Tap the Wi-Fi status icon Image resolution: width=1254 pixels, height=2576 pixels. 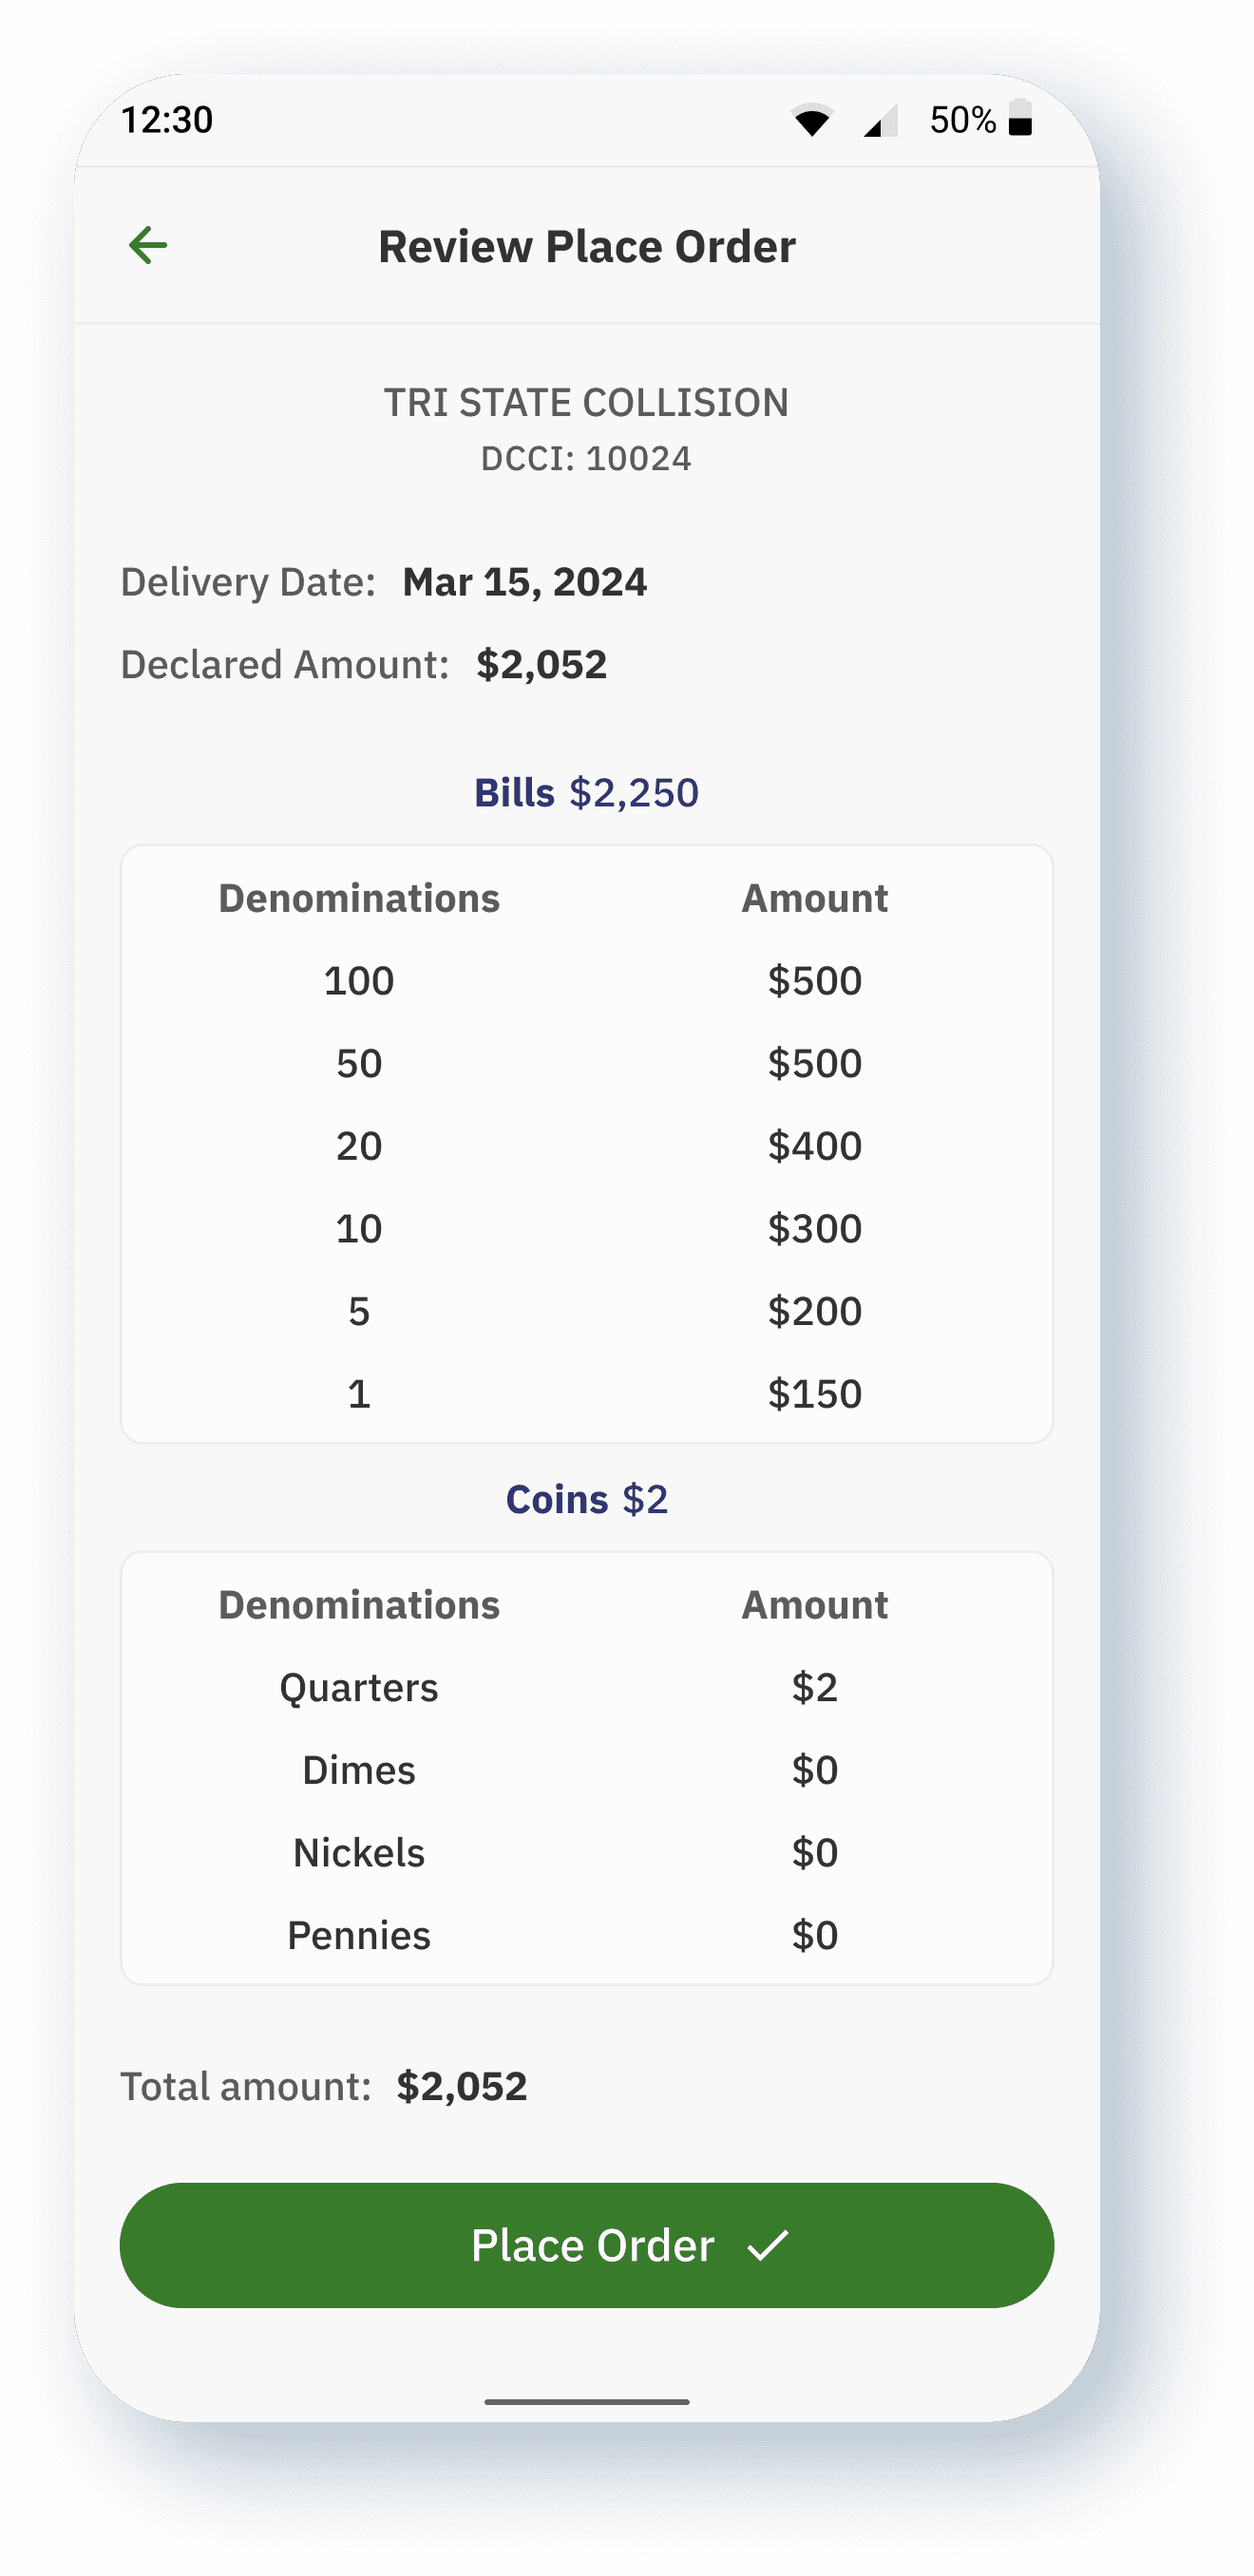811,120
